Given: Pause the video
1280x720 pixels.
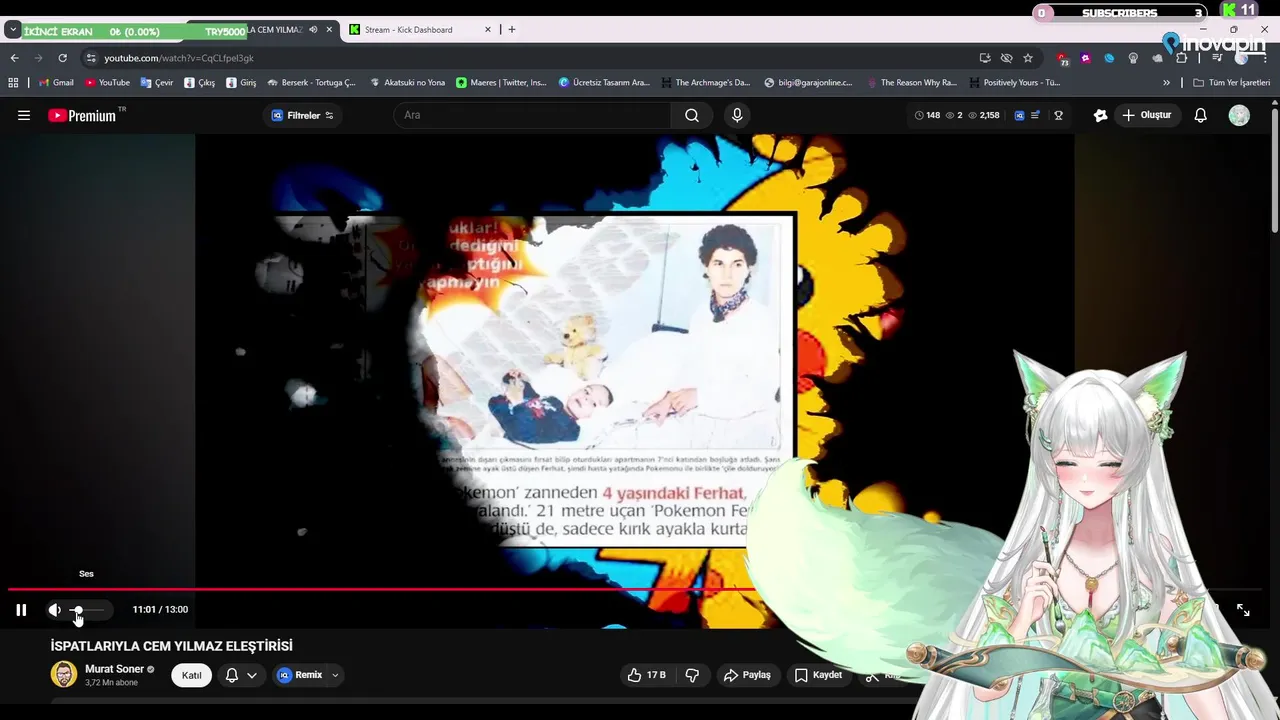Looking at the screenshot, I should [x=21, y=610].
